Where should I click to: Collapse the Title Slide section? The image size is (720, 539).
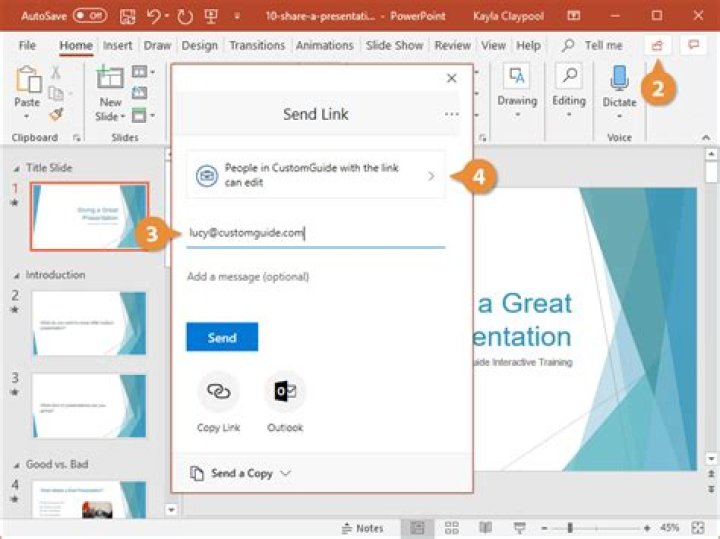[x=16, y=168]
